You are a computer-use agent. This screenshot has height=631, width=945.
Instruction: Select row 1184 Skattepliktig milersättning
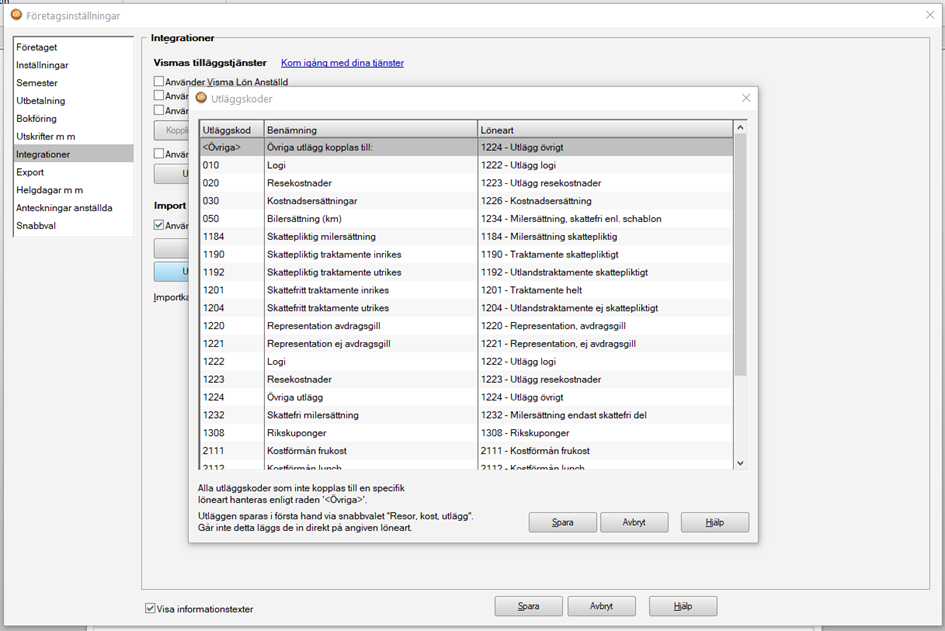(x=466, y=237)
